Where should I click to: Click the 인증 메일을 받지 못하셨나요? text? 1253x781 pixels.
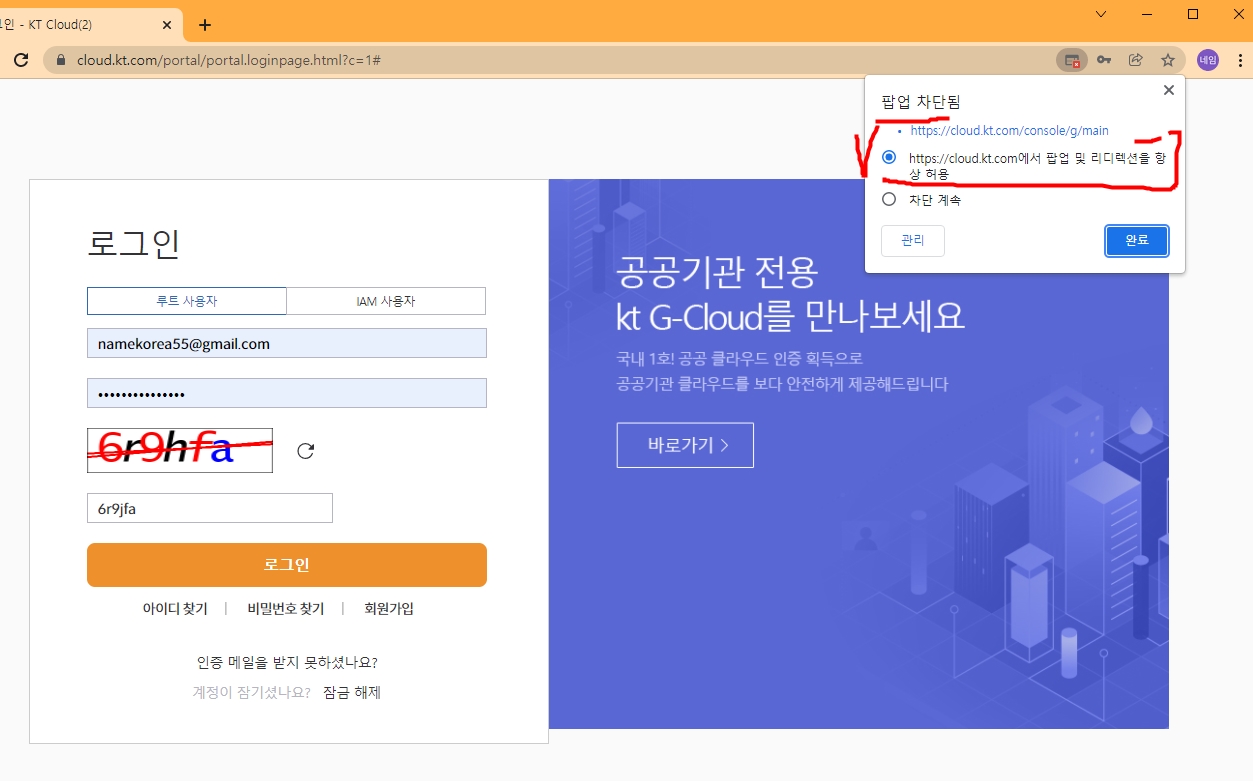click(x=287, y=662)
